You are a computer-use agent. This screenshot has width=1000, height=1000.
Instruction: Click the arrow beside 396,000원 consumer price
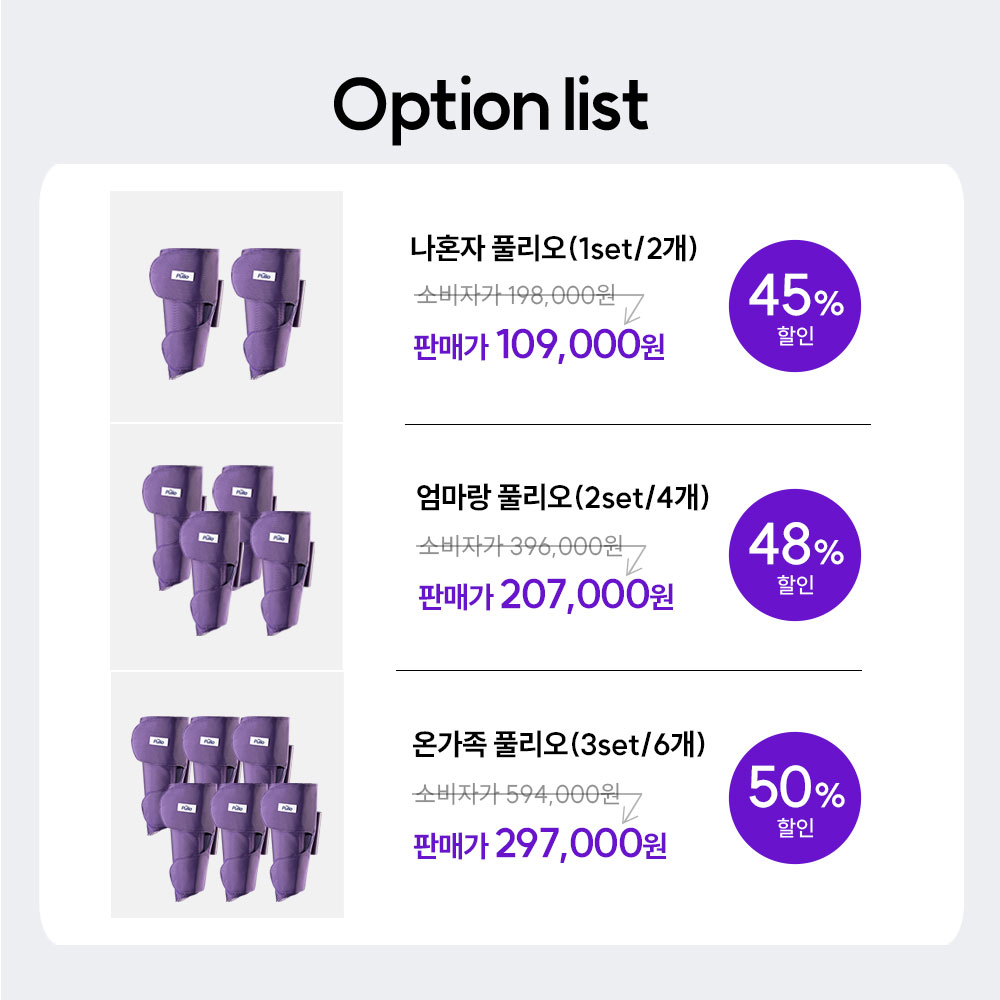click(636, 560)
